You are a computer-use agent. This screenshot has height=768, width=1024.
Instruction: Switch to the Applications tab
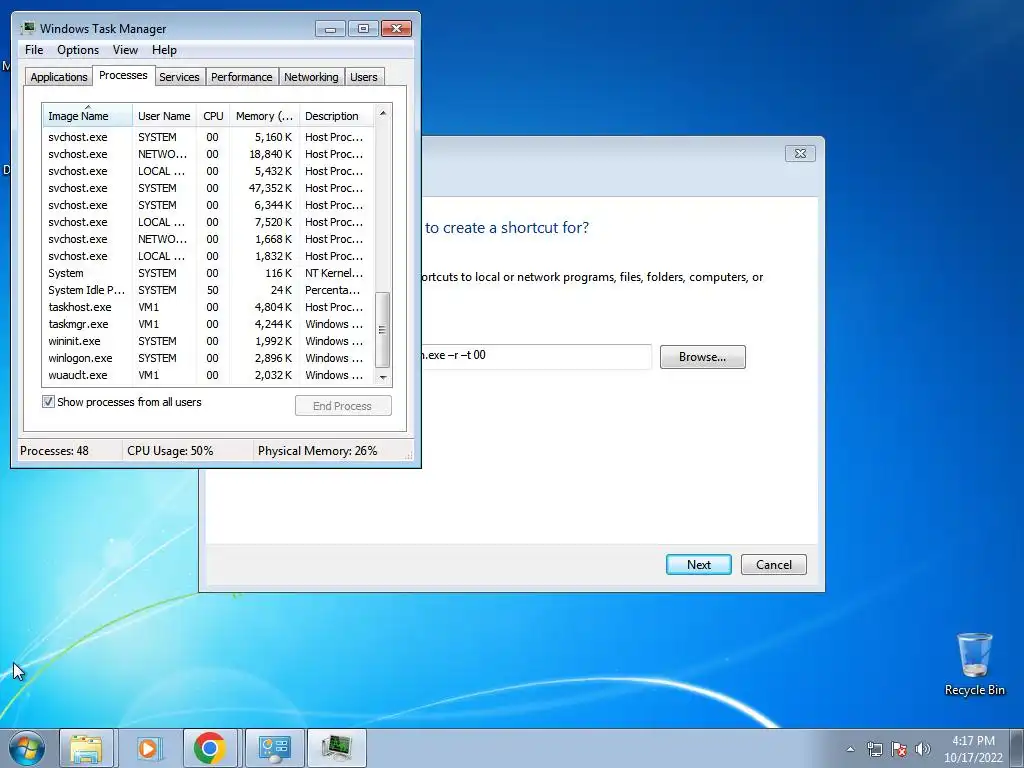[59, 77]
